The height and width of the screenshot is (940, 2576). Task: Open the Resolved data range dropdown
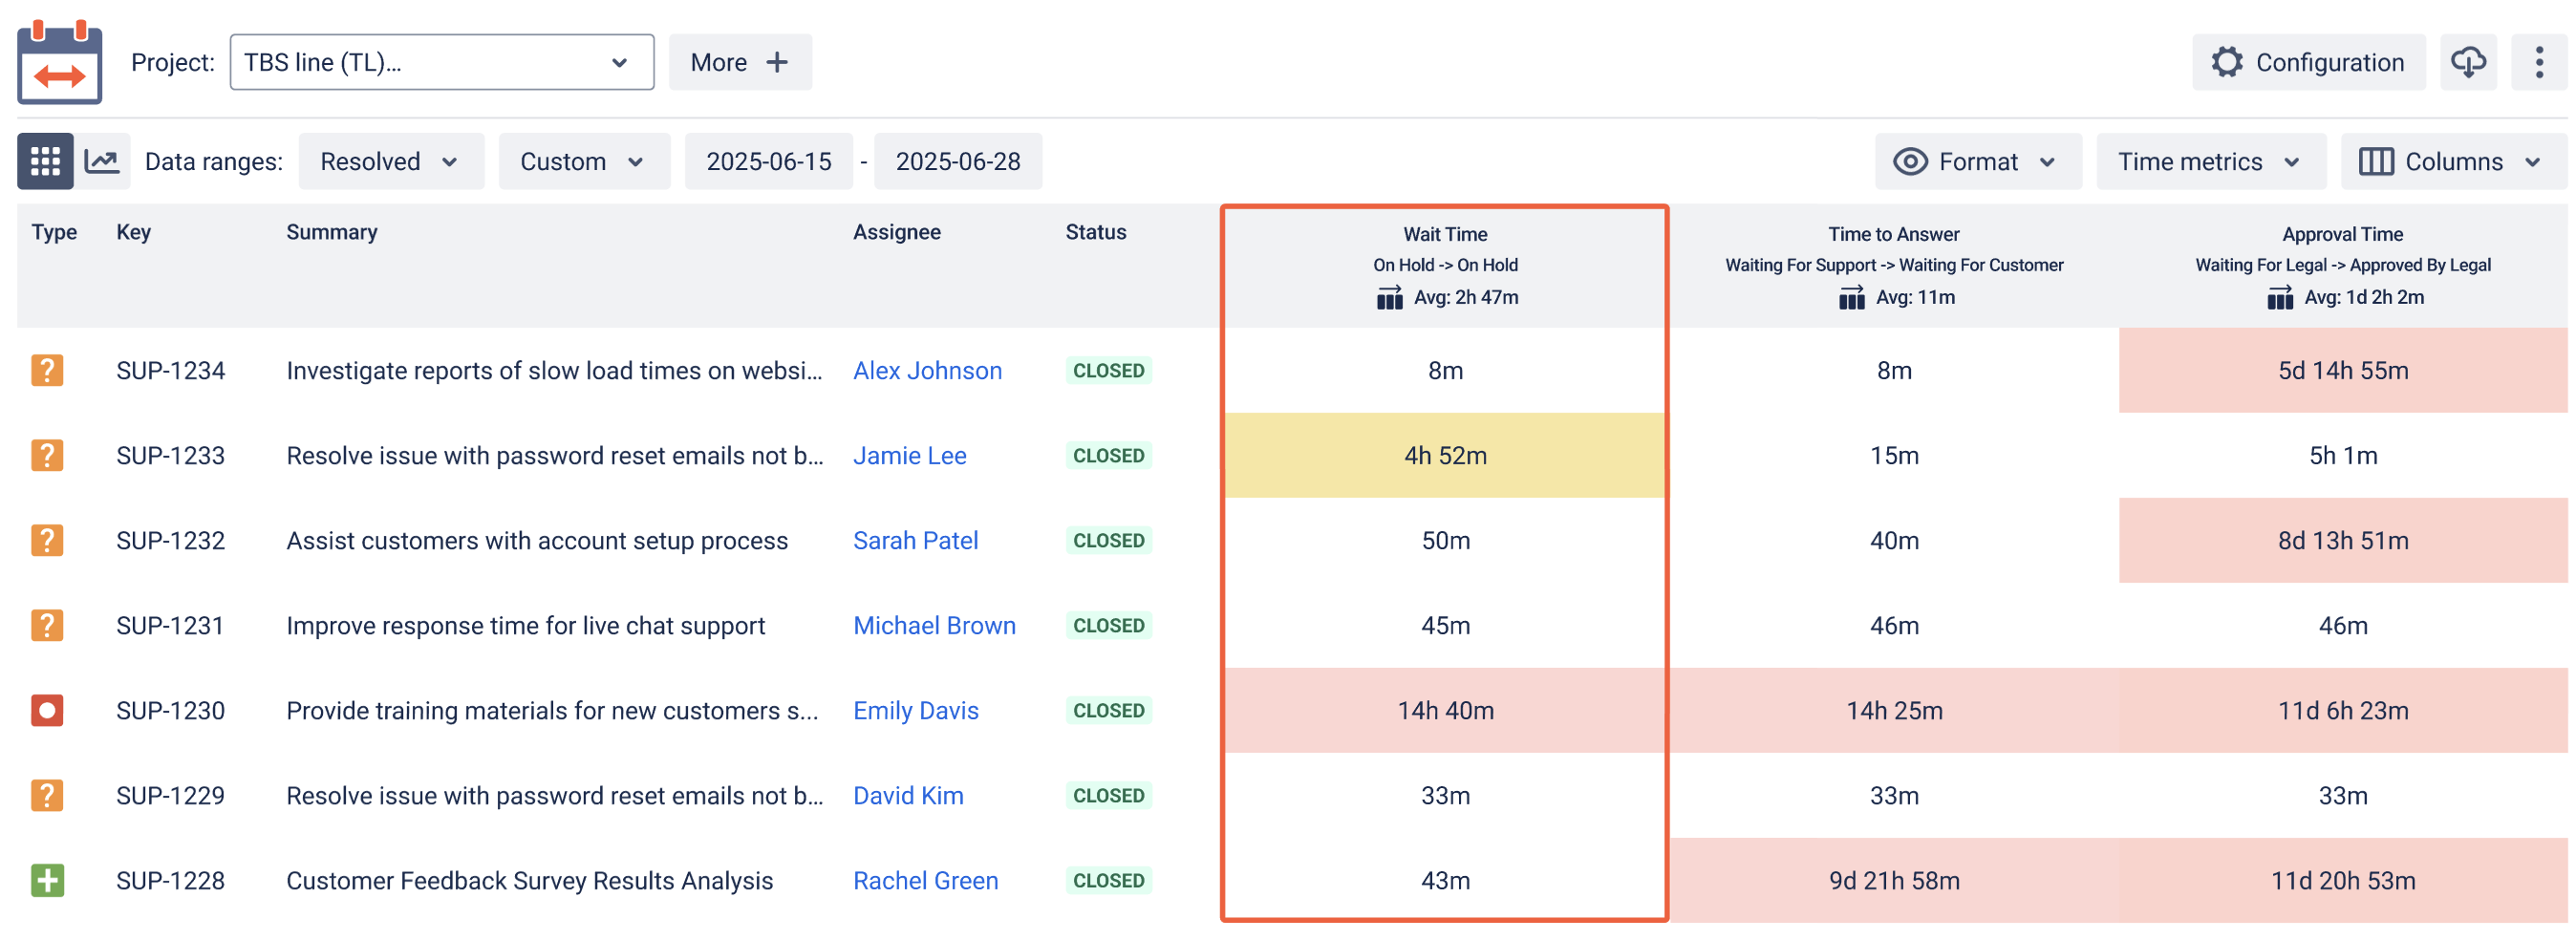[391, 161]
